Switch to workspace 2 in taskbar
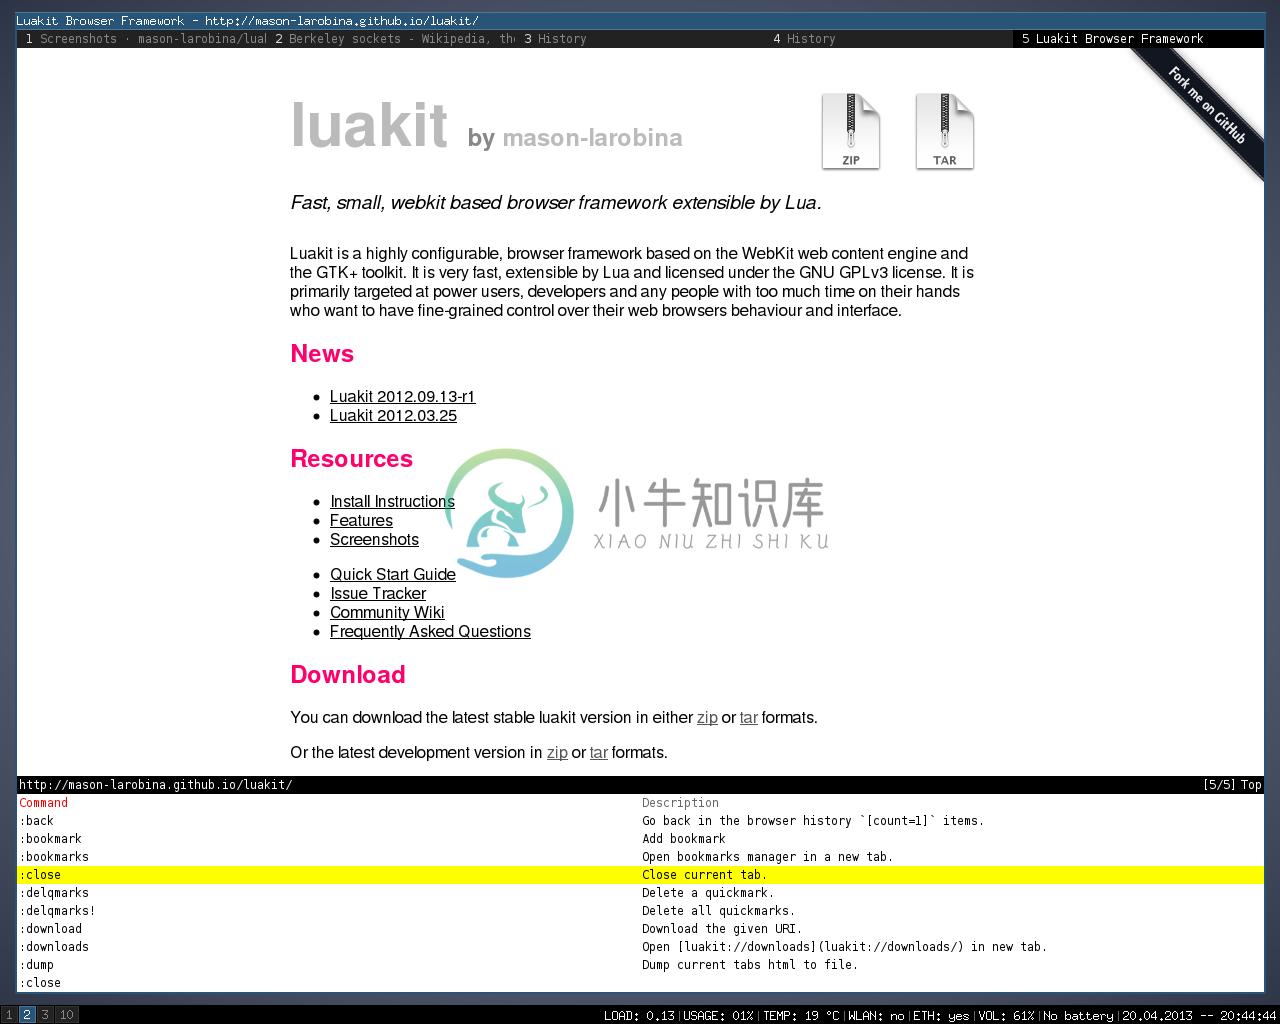The width and height of the screenshot is (1280, 1024). 27,1015
